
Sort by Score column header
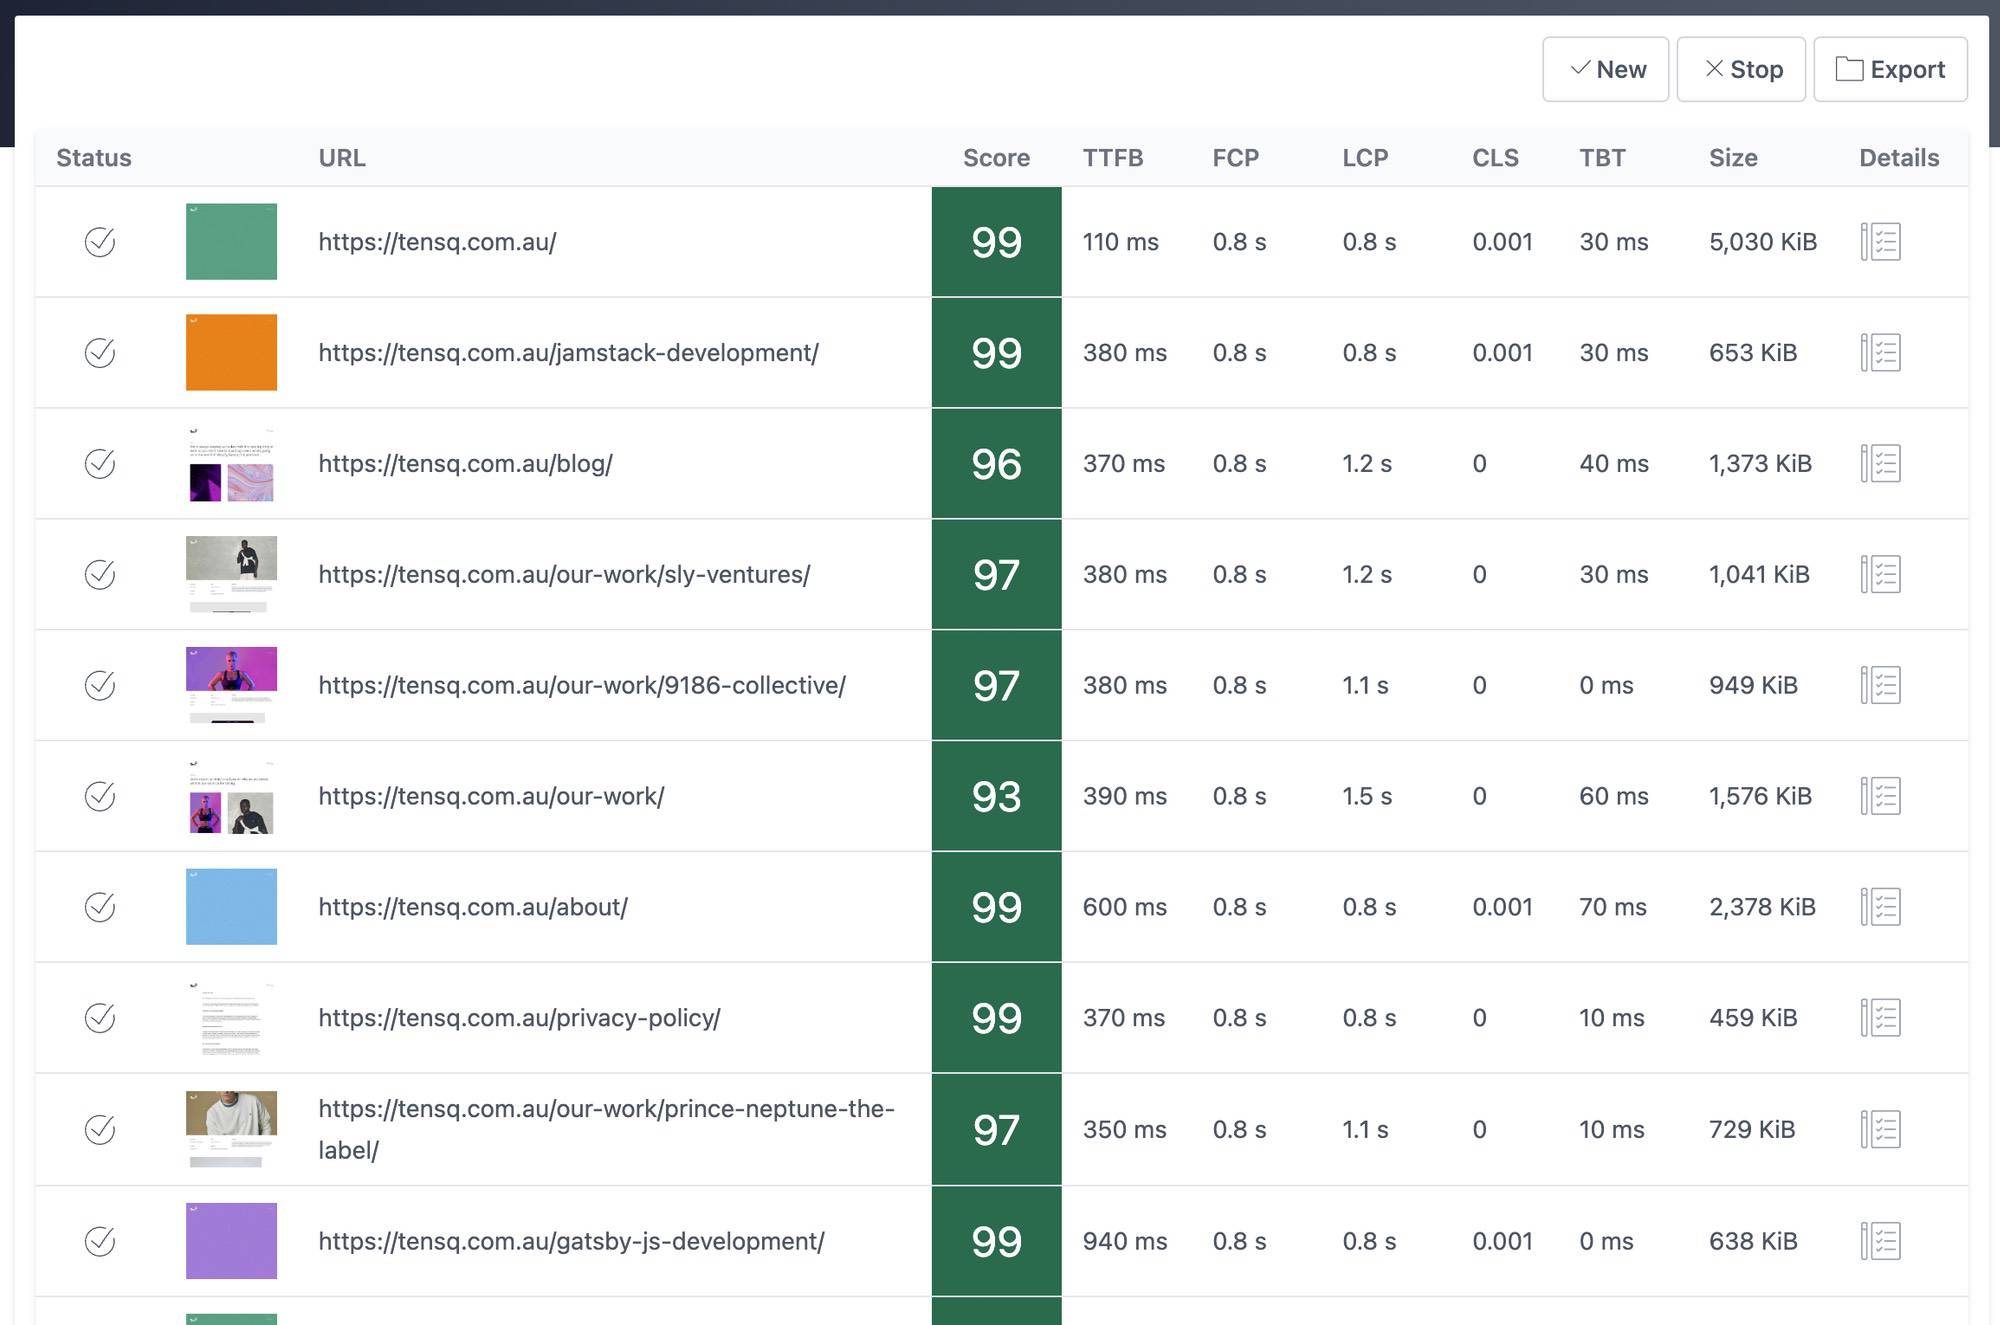(996, 158)
